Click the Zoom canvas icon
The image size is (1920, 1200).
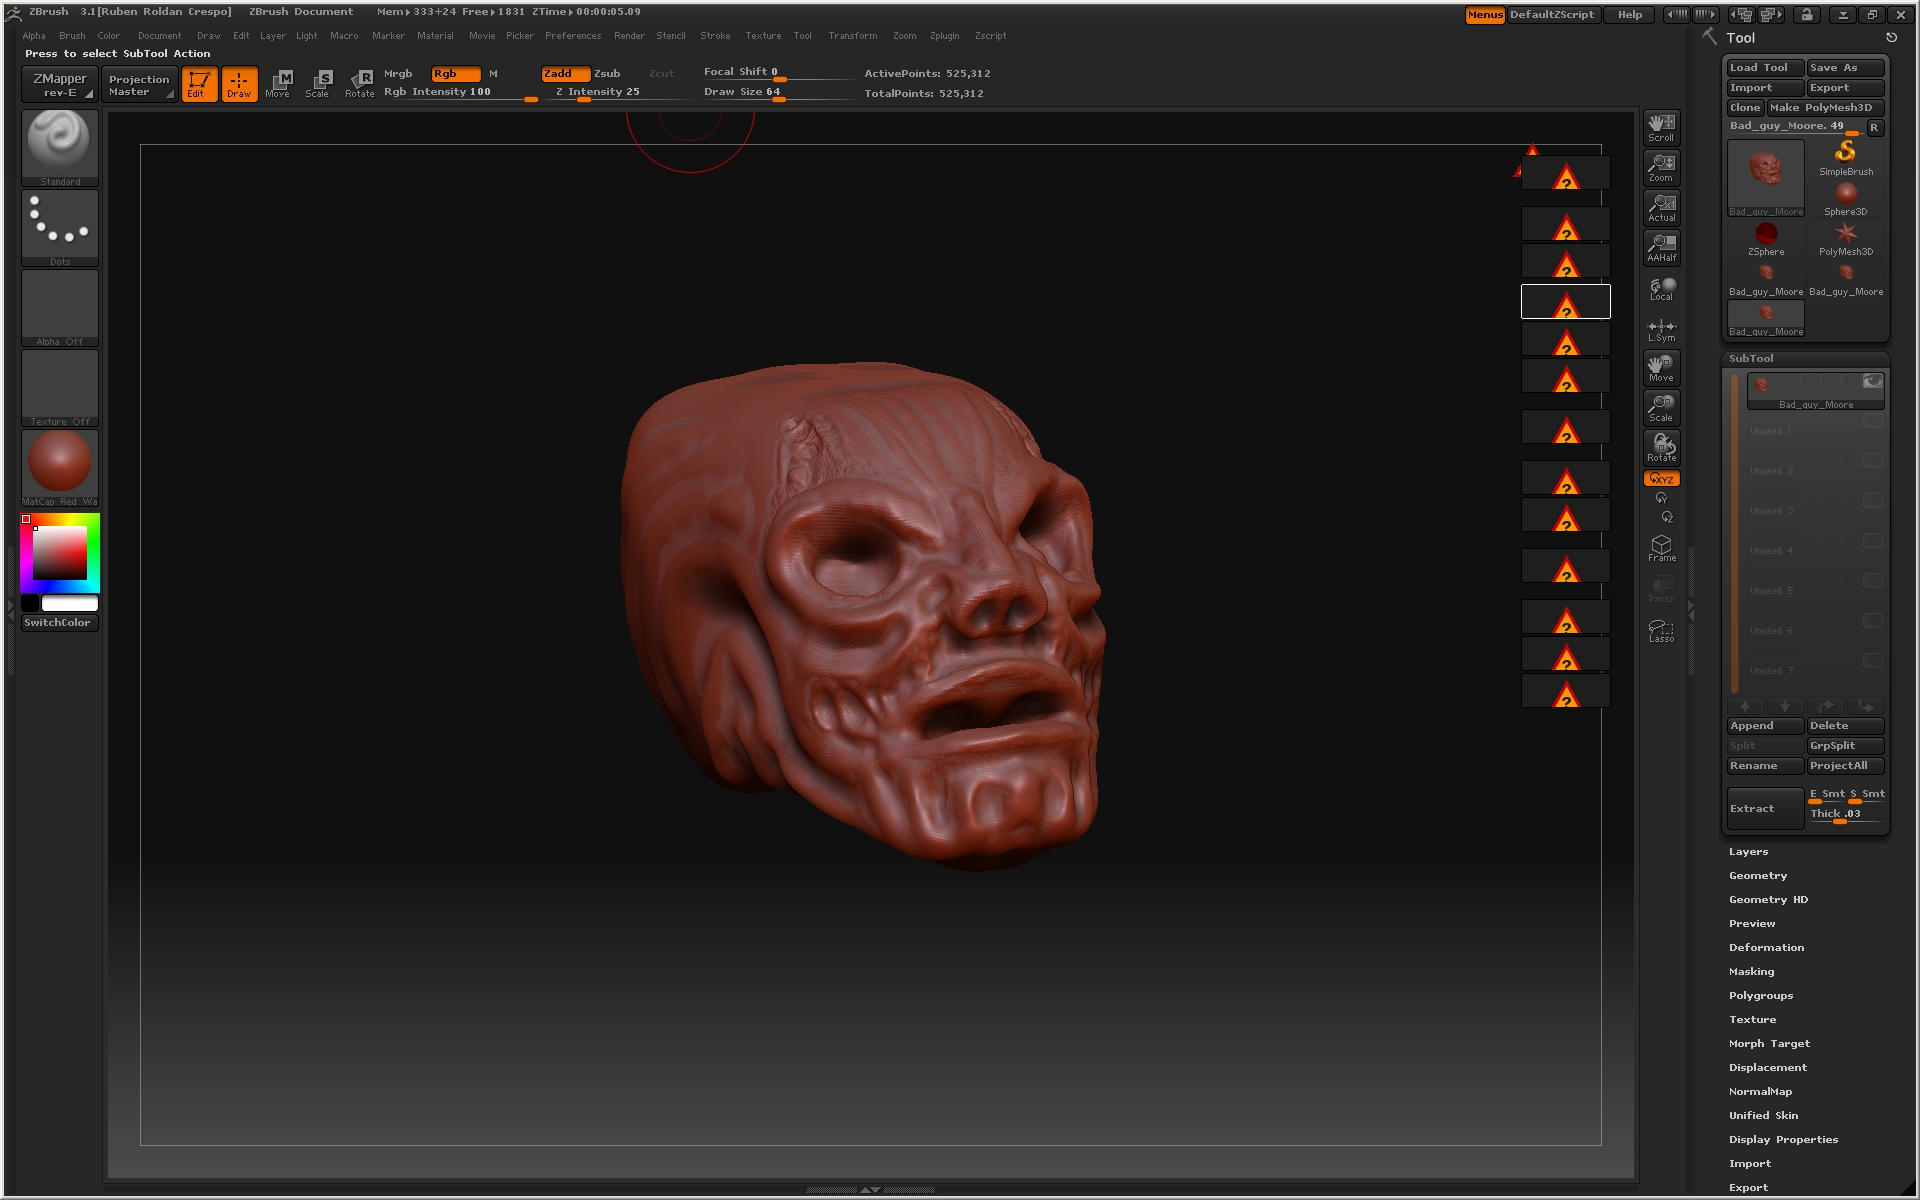1661,167
